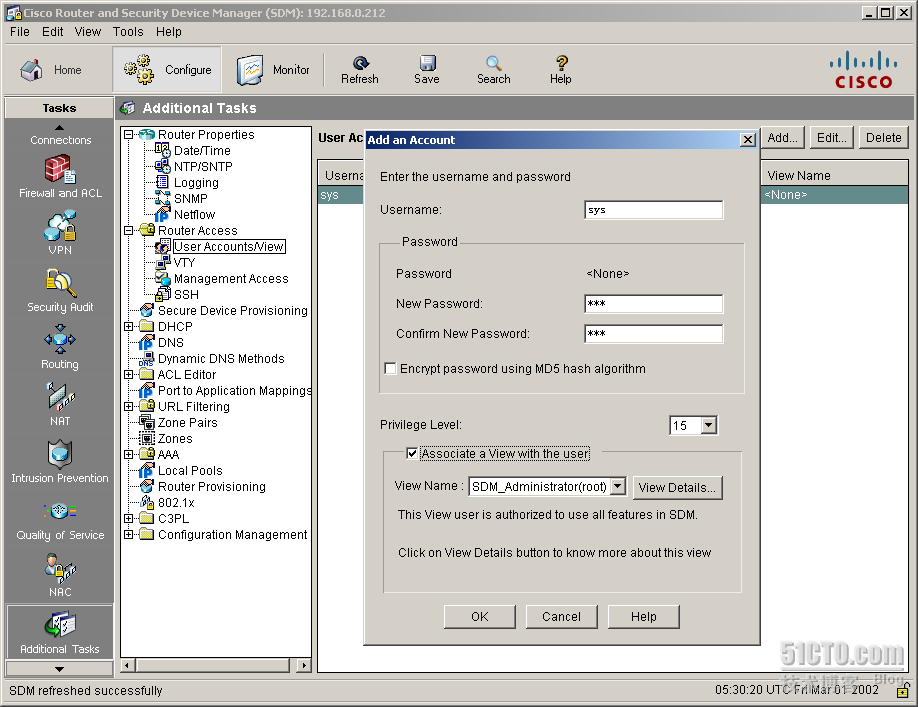The width and height of the screenshot is (918, 707).
Task: Select the SNMP tree node
Action: (190, 198)
